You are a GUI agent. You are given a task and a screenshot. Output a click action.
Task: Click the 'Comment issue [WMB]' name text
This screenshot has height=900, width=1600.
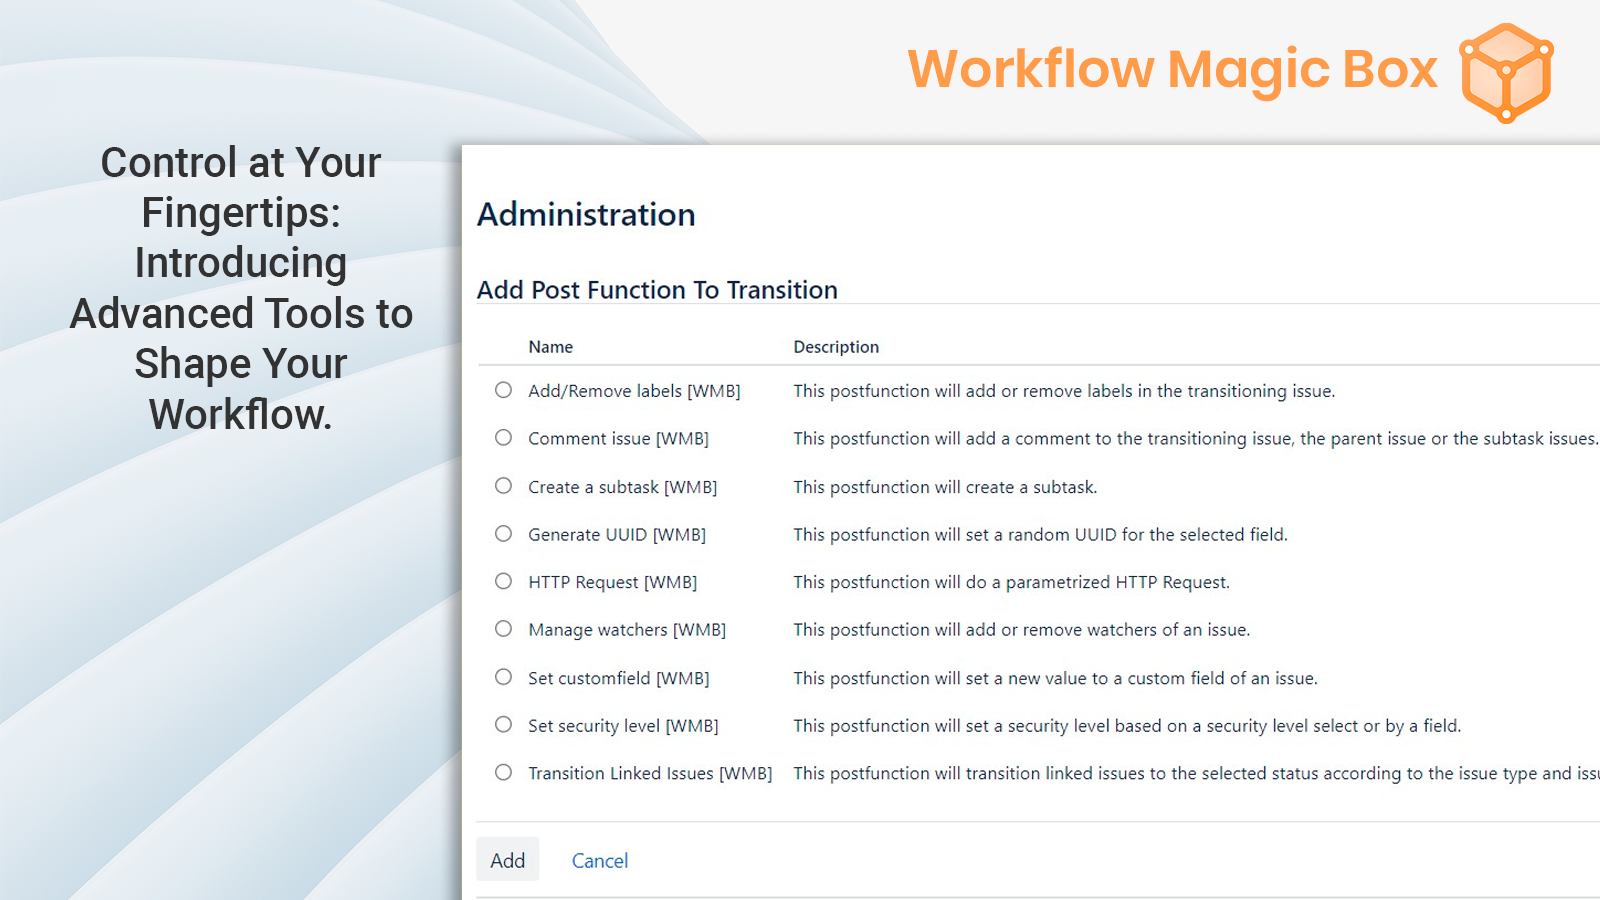(618, 439)
